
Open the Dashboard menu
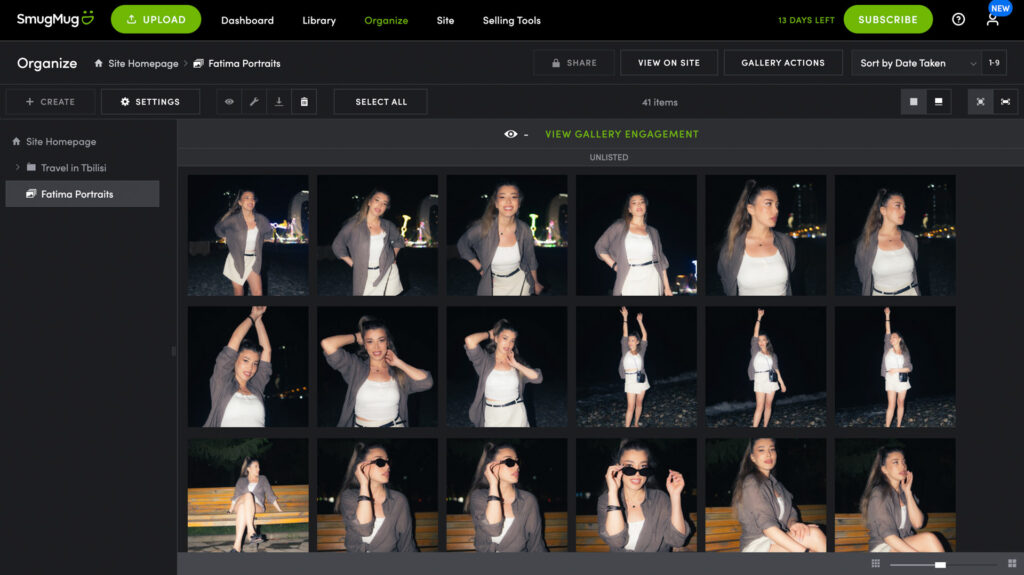(x=248, y=20)
